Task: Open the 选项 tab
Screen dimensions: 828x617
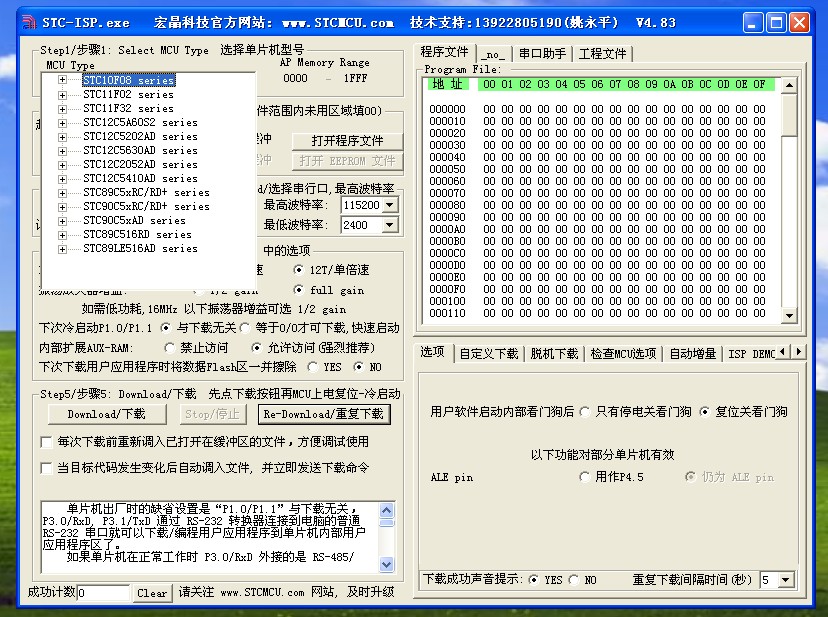Action: [x=432, y=352]
